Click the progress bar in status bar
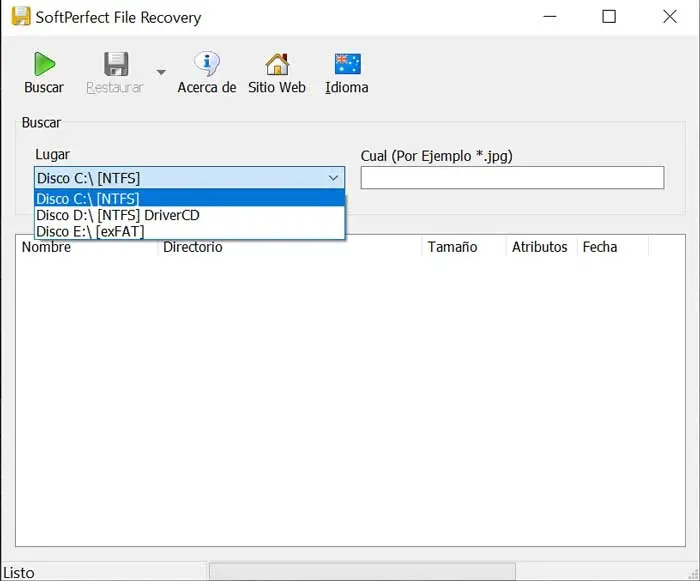The height and width of the screenshot is (581, 700). tap(362, 572)
